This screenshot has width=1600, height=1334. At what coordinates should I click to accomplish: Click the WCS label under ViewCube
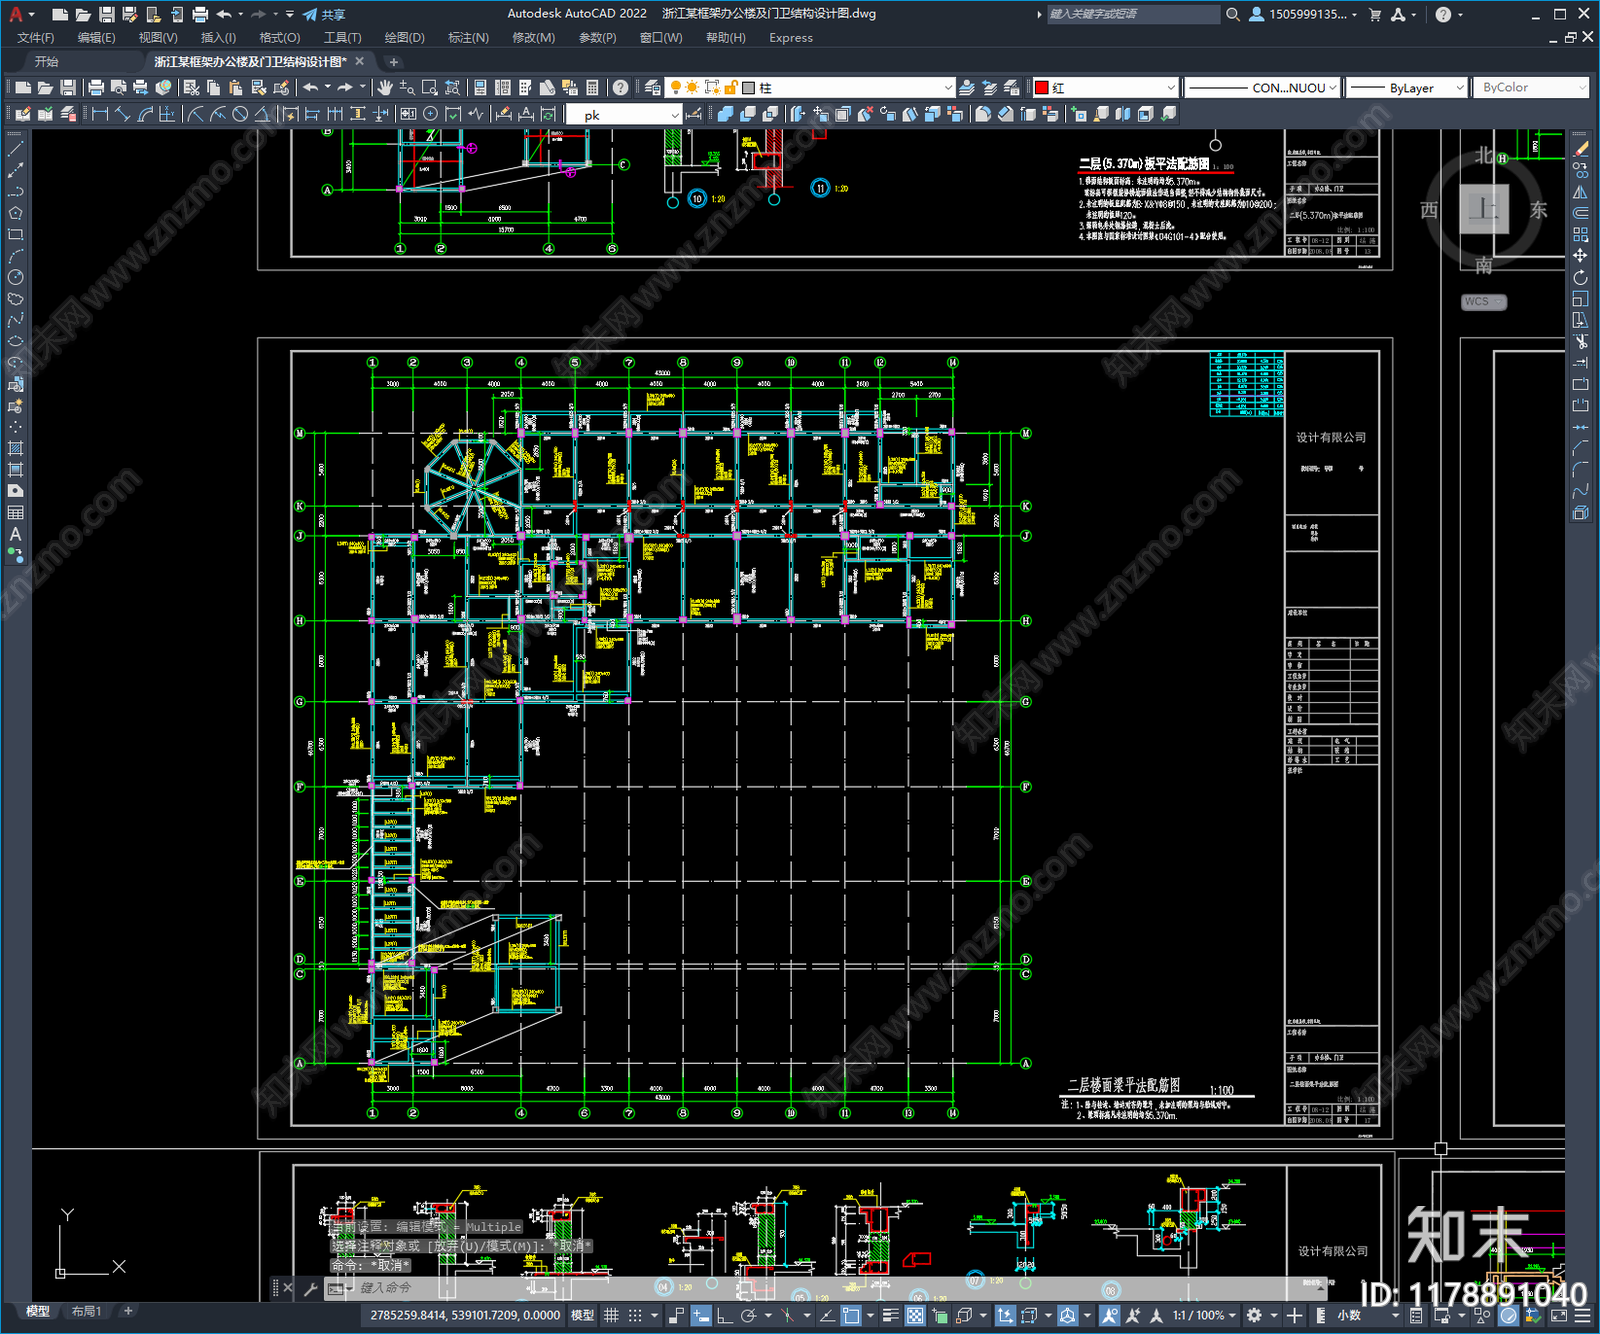pyautogui.click(x=1478, y=302)
